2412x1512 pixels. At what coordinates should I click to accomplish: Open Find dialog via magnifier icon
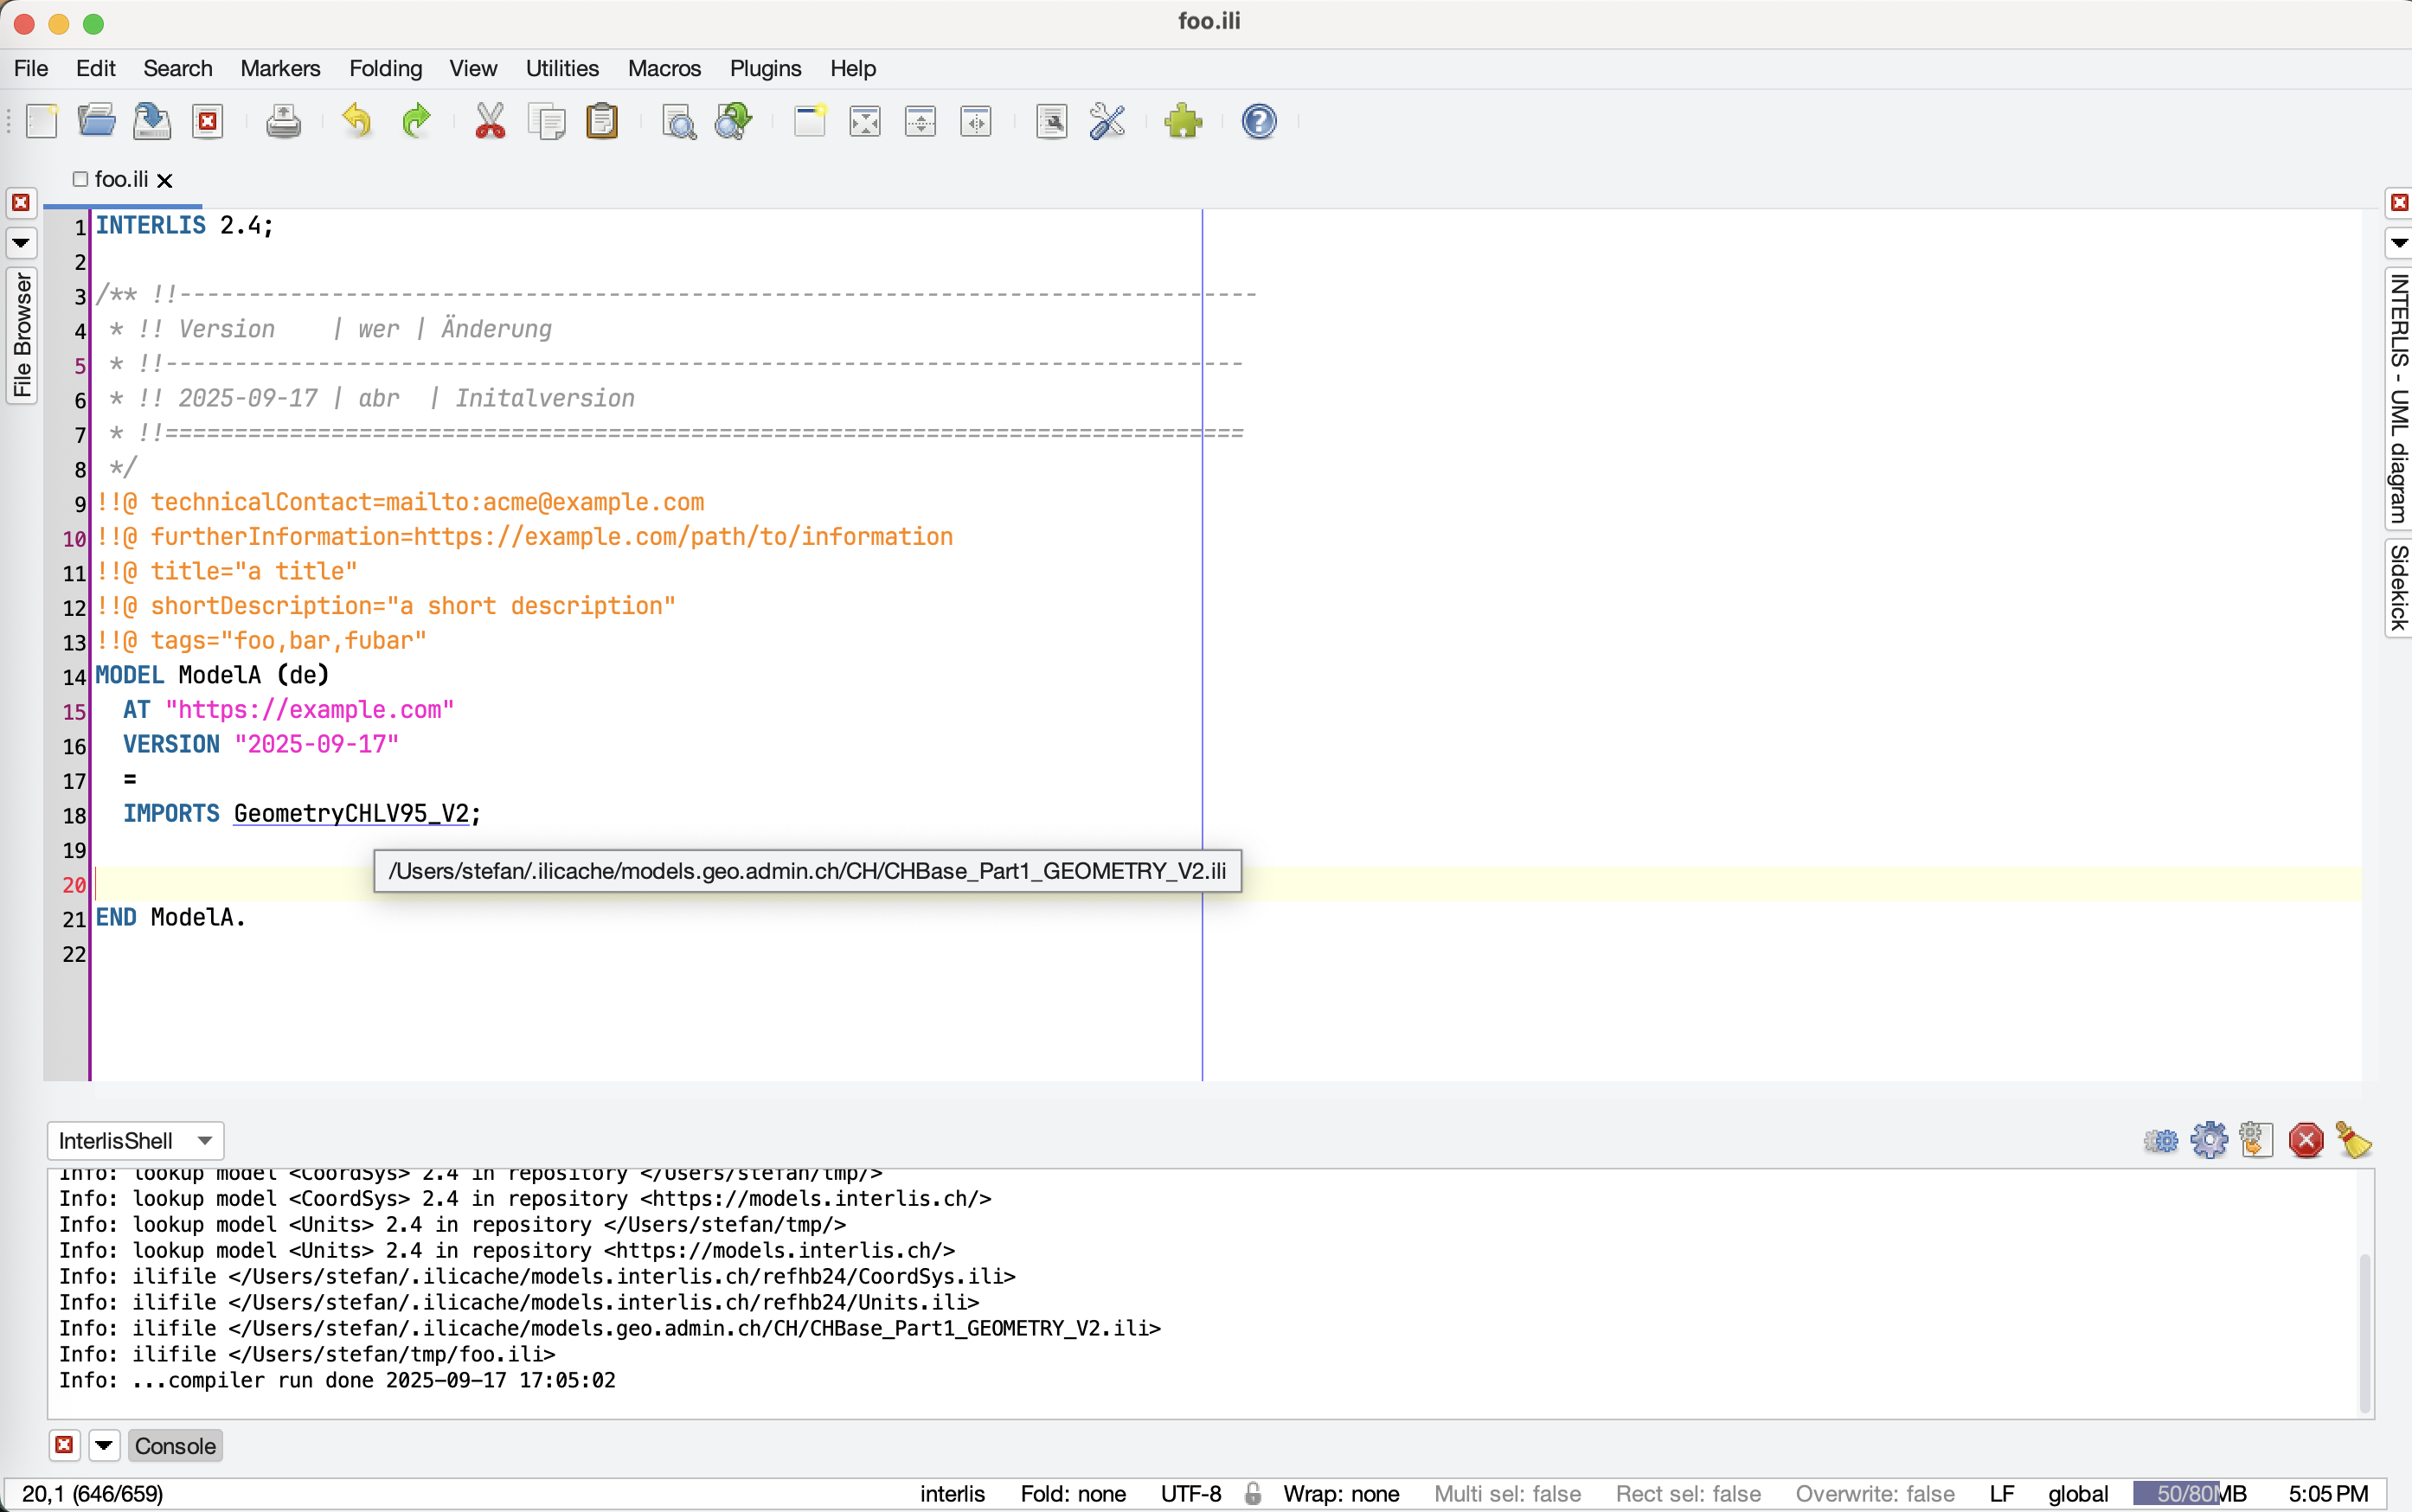tap(679, 122)
